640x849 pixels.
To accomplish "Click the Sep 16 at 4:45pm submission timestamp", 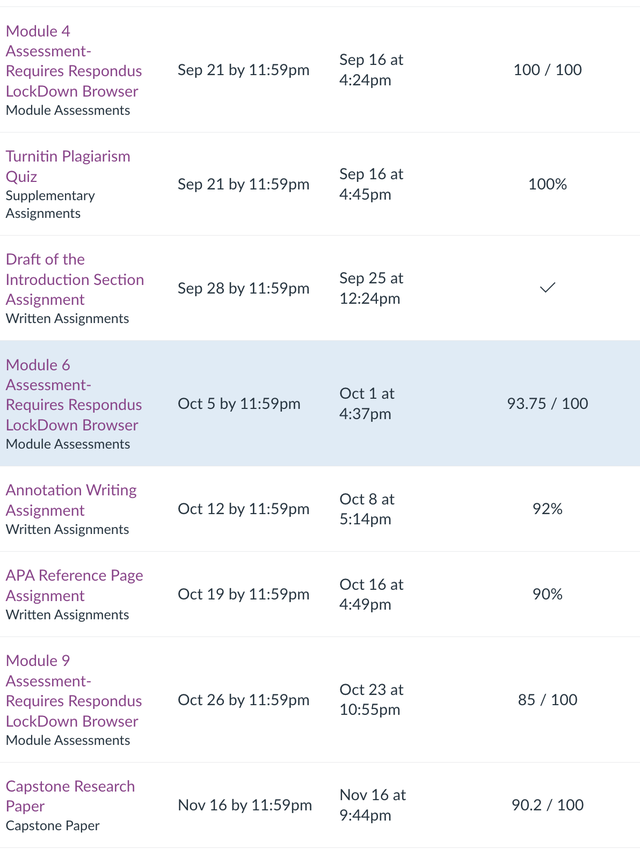I will click(x=371, y=184).
